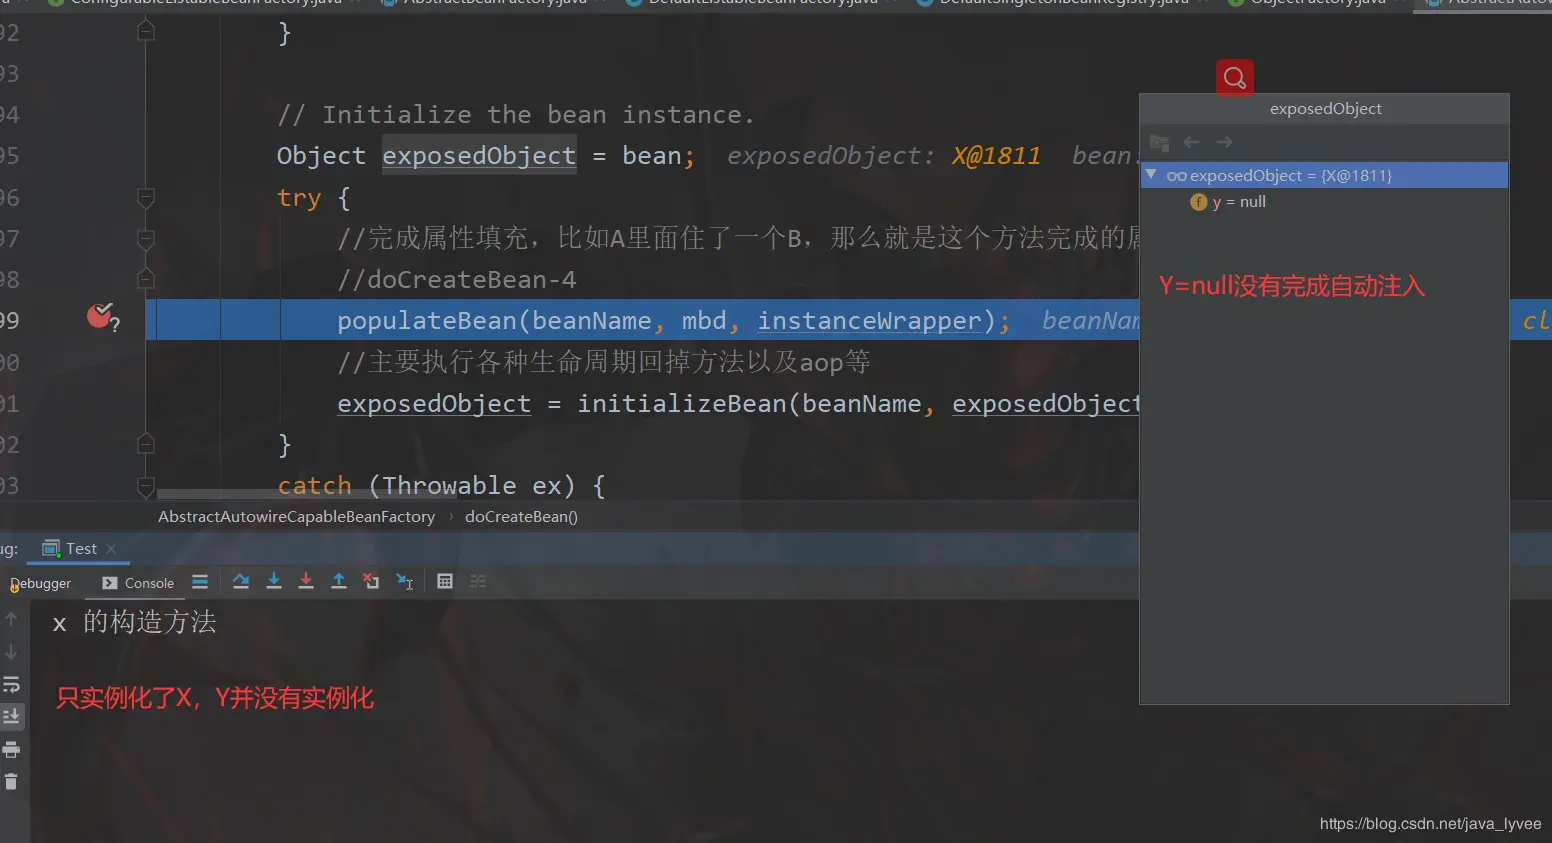Image resolution: width=1552 pixels, height=843 pixels.
Task: Switch to the Console tab
Action: coord(138,583)
